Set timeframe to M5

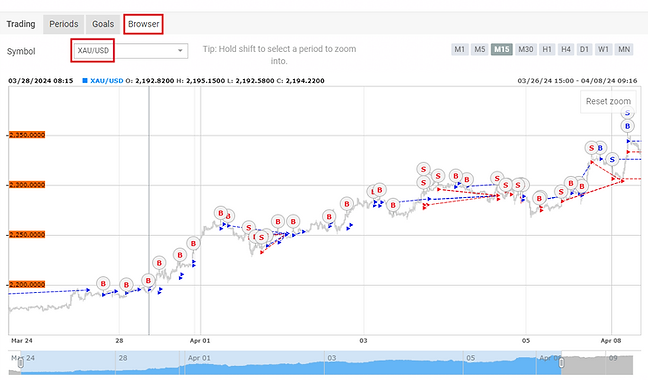pyautogui.click(x=479, y=49)
